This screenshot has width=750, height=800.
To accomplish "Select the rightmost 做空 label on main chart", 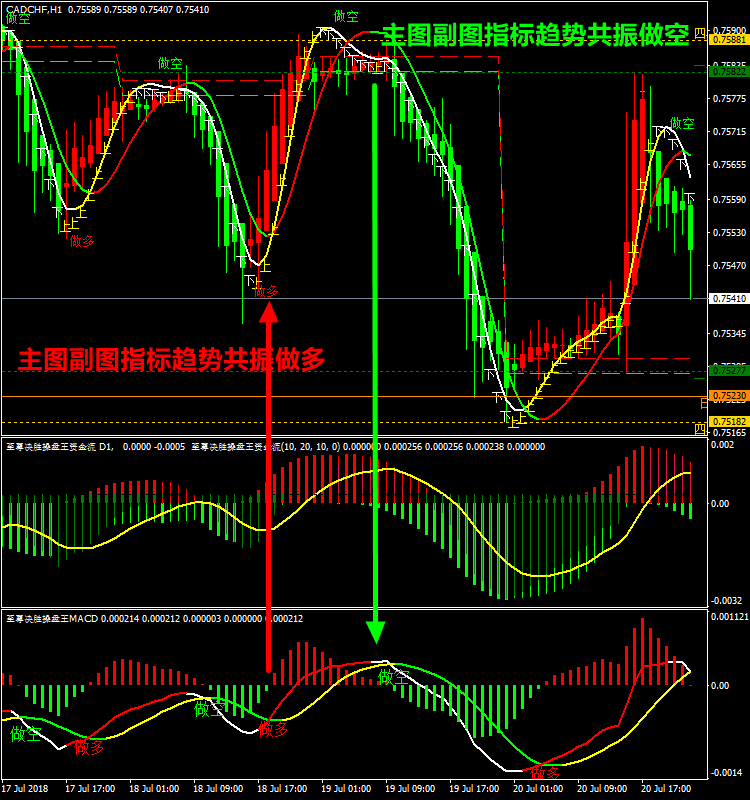I will click(x=682, y=123).
